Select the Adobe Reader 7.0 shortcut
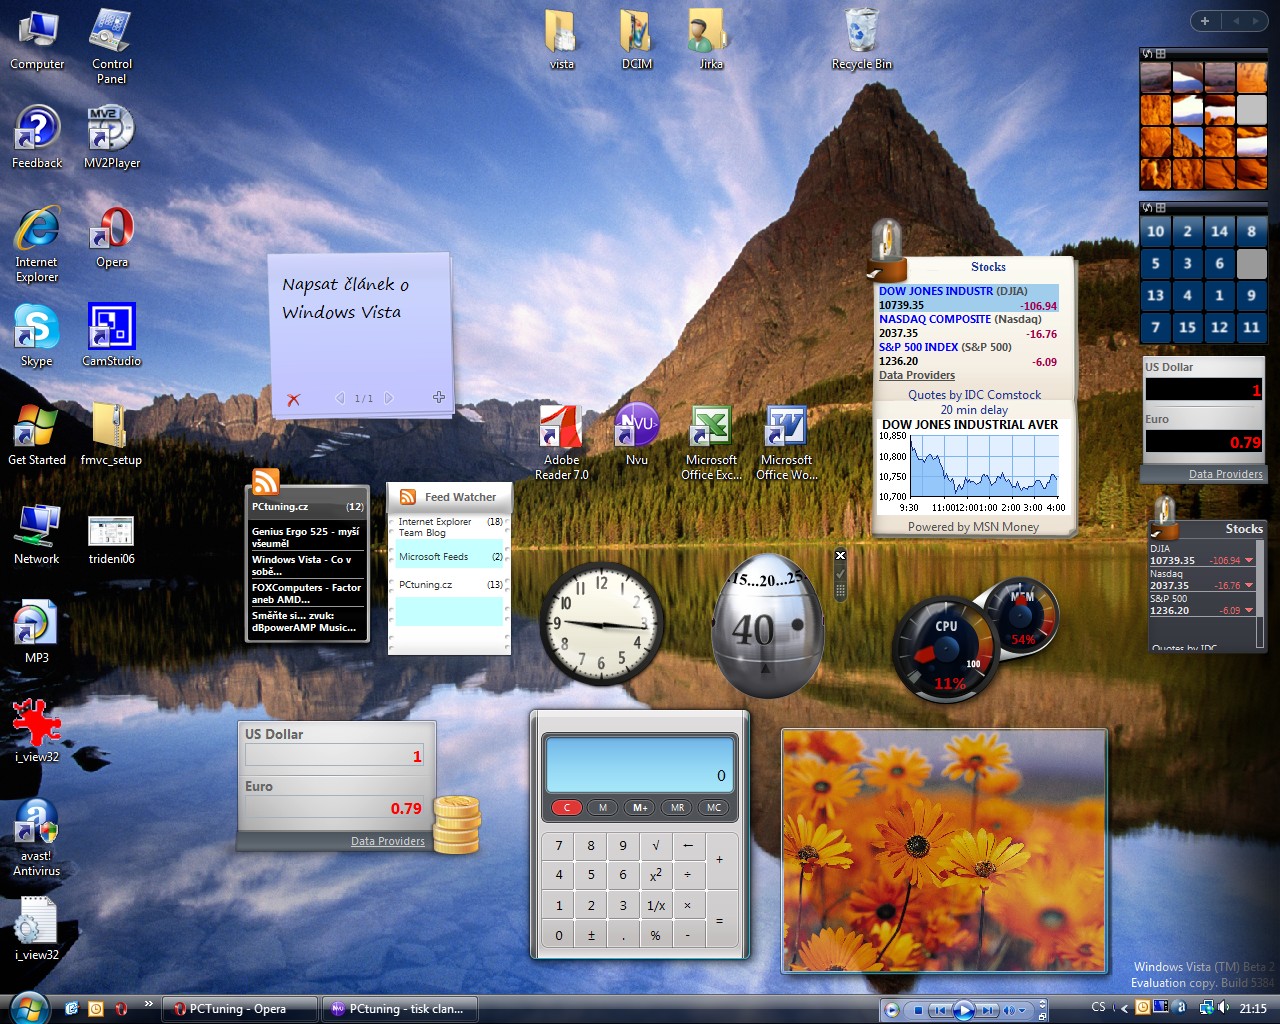The width and height of the screenshot is (1280, 1024). 562,442
